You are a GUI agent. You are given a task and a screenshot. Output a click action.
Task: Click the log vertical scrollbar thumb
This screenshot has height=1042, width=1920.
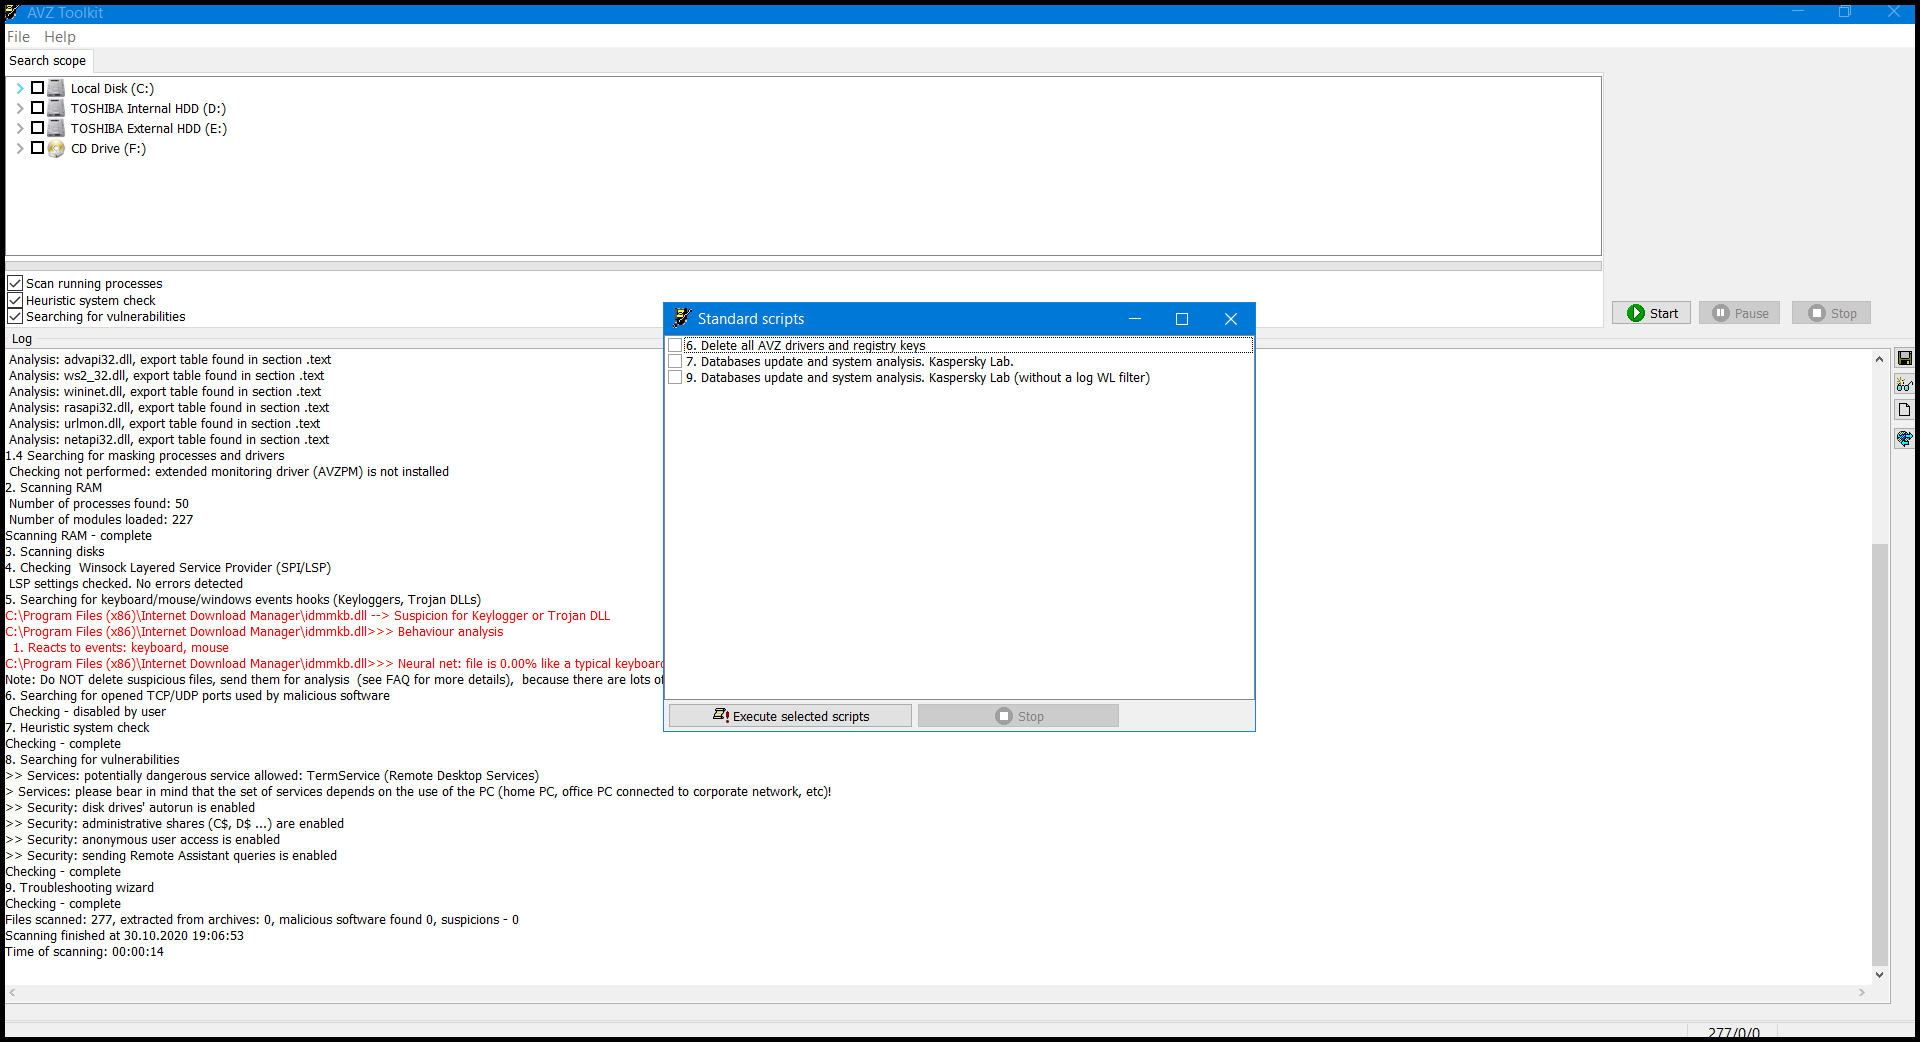tap(1879, 754)
